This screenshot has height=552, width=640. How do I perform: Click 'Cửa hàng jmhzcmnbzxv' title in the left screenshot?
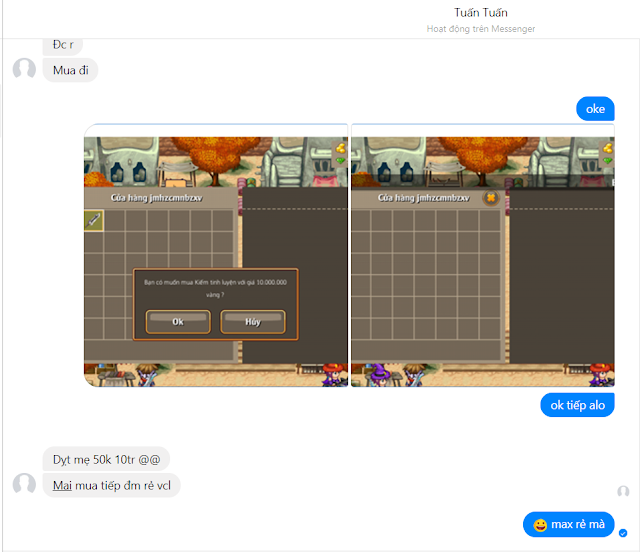[156, 198]
